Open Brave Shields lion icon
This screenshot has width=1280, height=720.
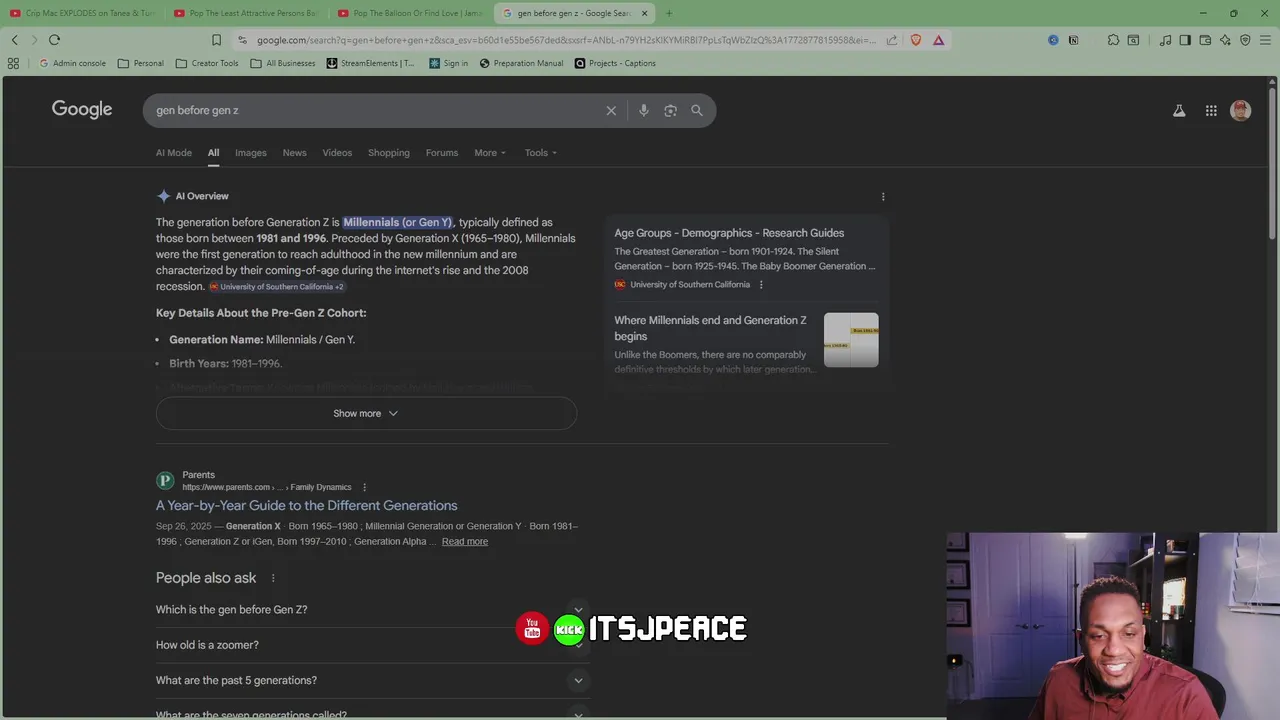pos(915,40)
